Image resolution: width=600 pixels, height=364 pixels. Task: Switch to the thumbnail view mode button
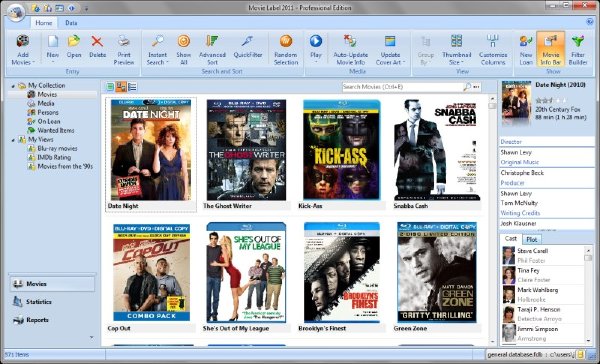pyautogui.click(x=121, y=87)
